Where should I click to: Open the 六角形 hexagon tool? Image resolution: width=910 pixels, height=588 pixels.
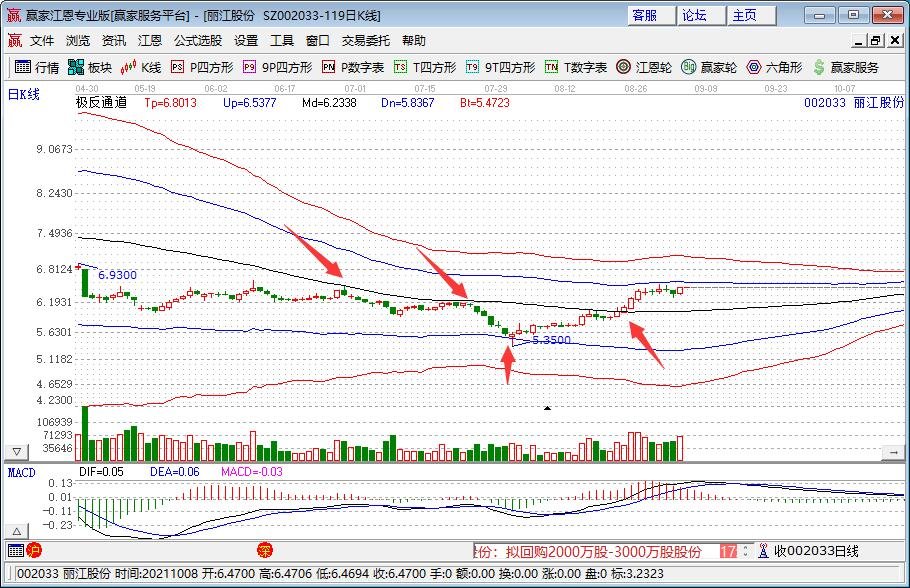click(x=774, y=68)
